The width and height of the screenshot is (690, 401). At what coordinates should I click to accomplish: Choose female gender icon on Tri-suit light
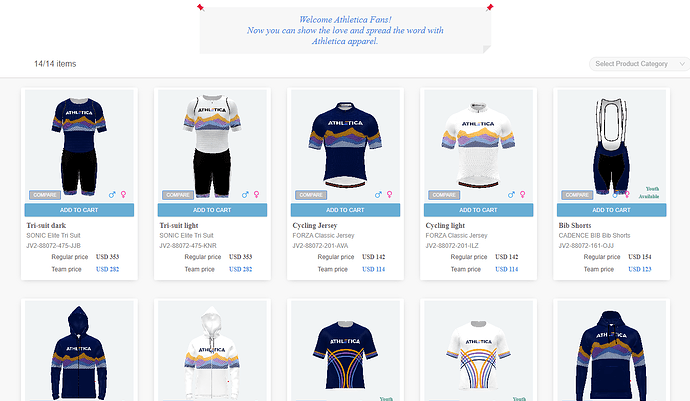[x=257, y=195]
